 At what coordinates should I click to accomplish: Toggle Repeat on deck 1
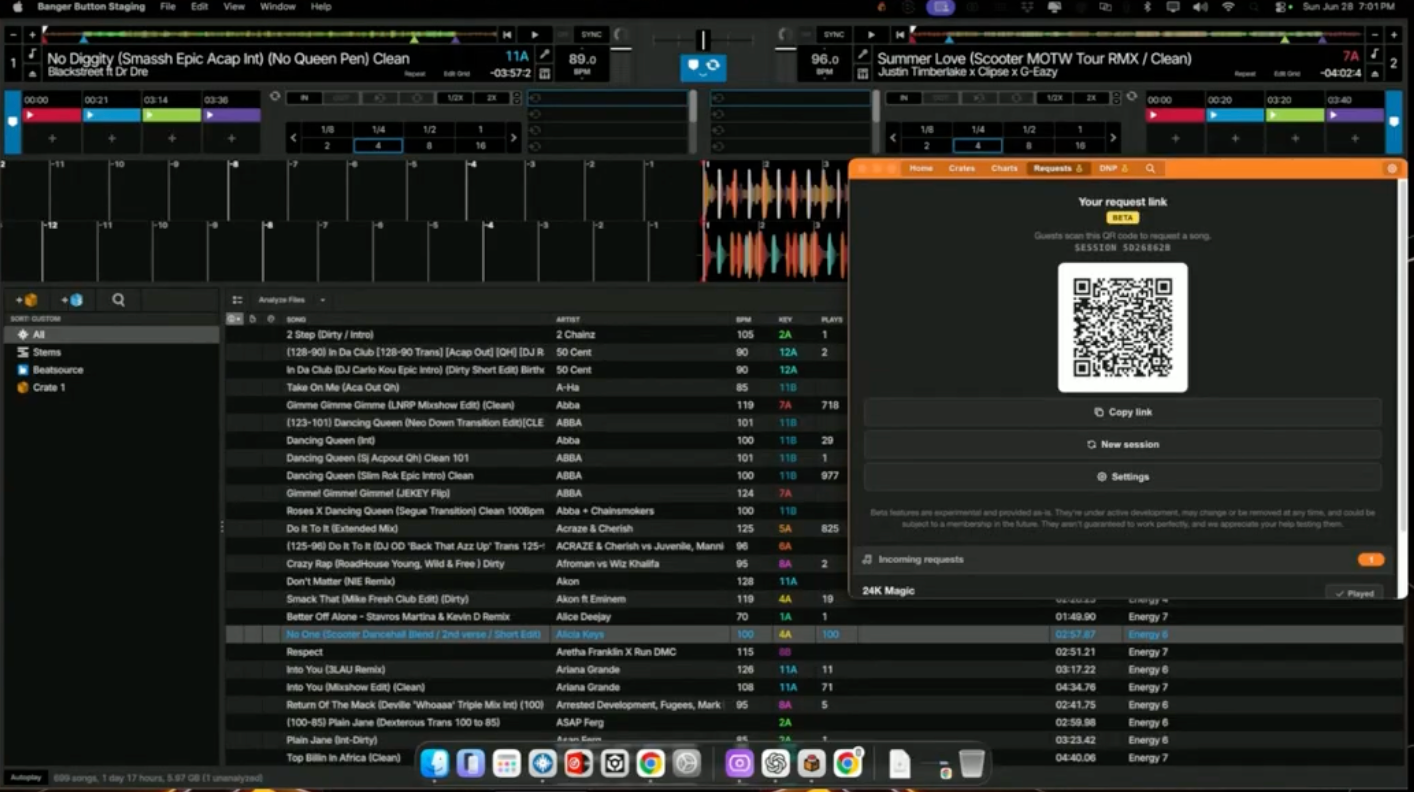click(x=415, y=74)
